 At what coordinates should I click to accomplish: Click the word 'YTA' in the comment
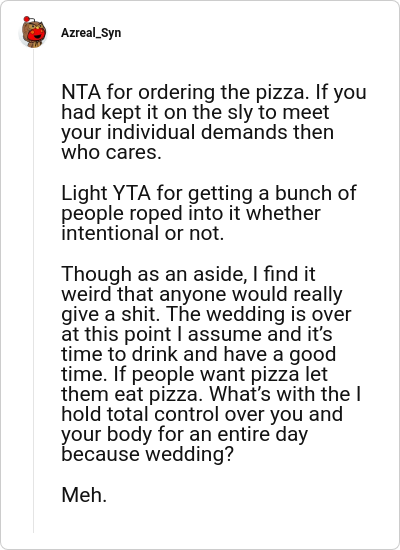(132, 193)
